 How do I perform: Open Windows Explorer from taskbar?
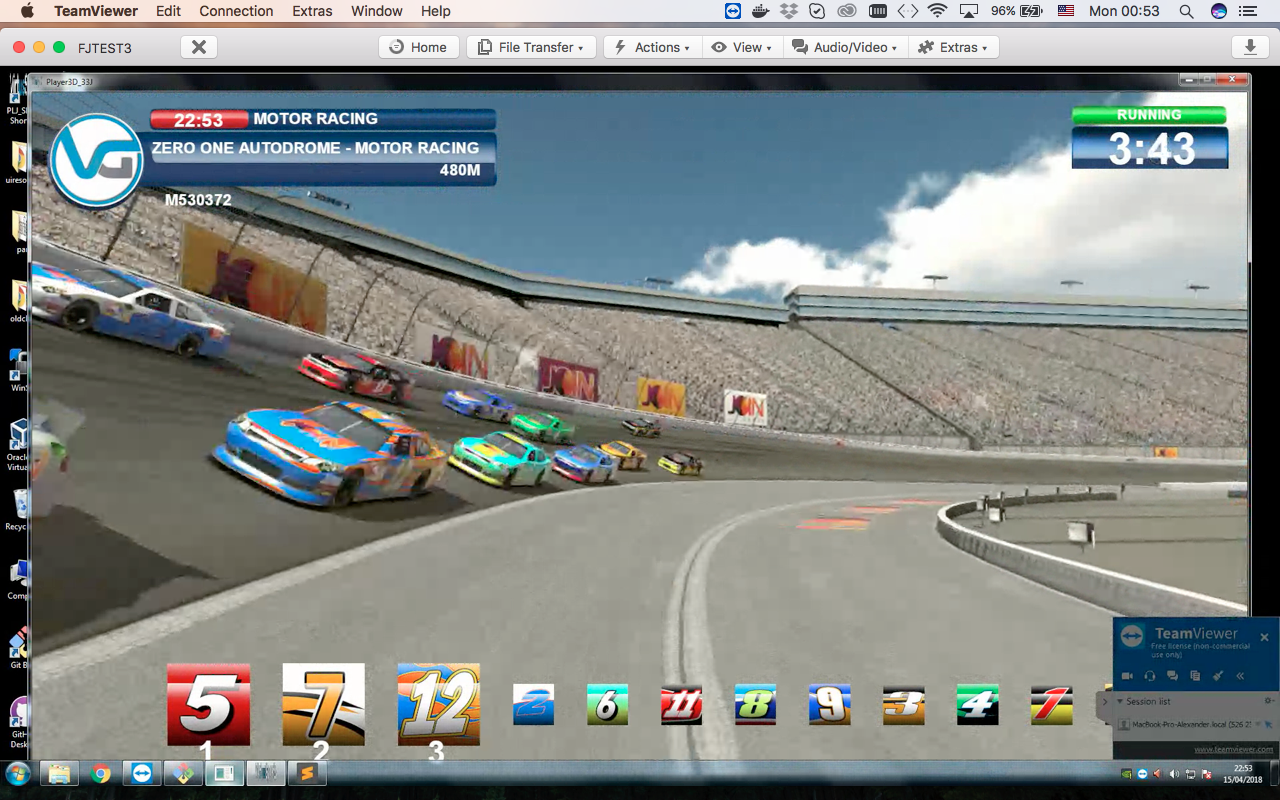click(59, 773)
